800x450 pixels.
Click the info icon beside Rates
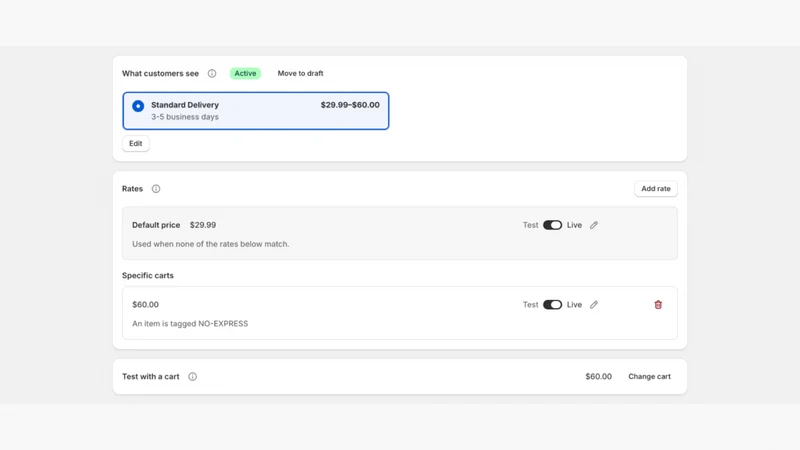coord(156,189)
